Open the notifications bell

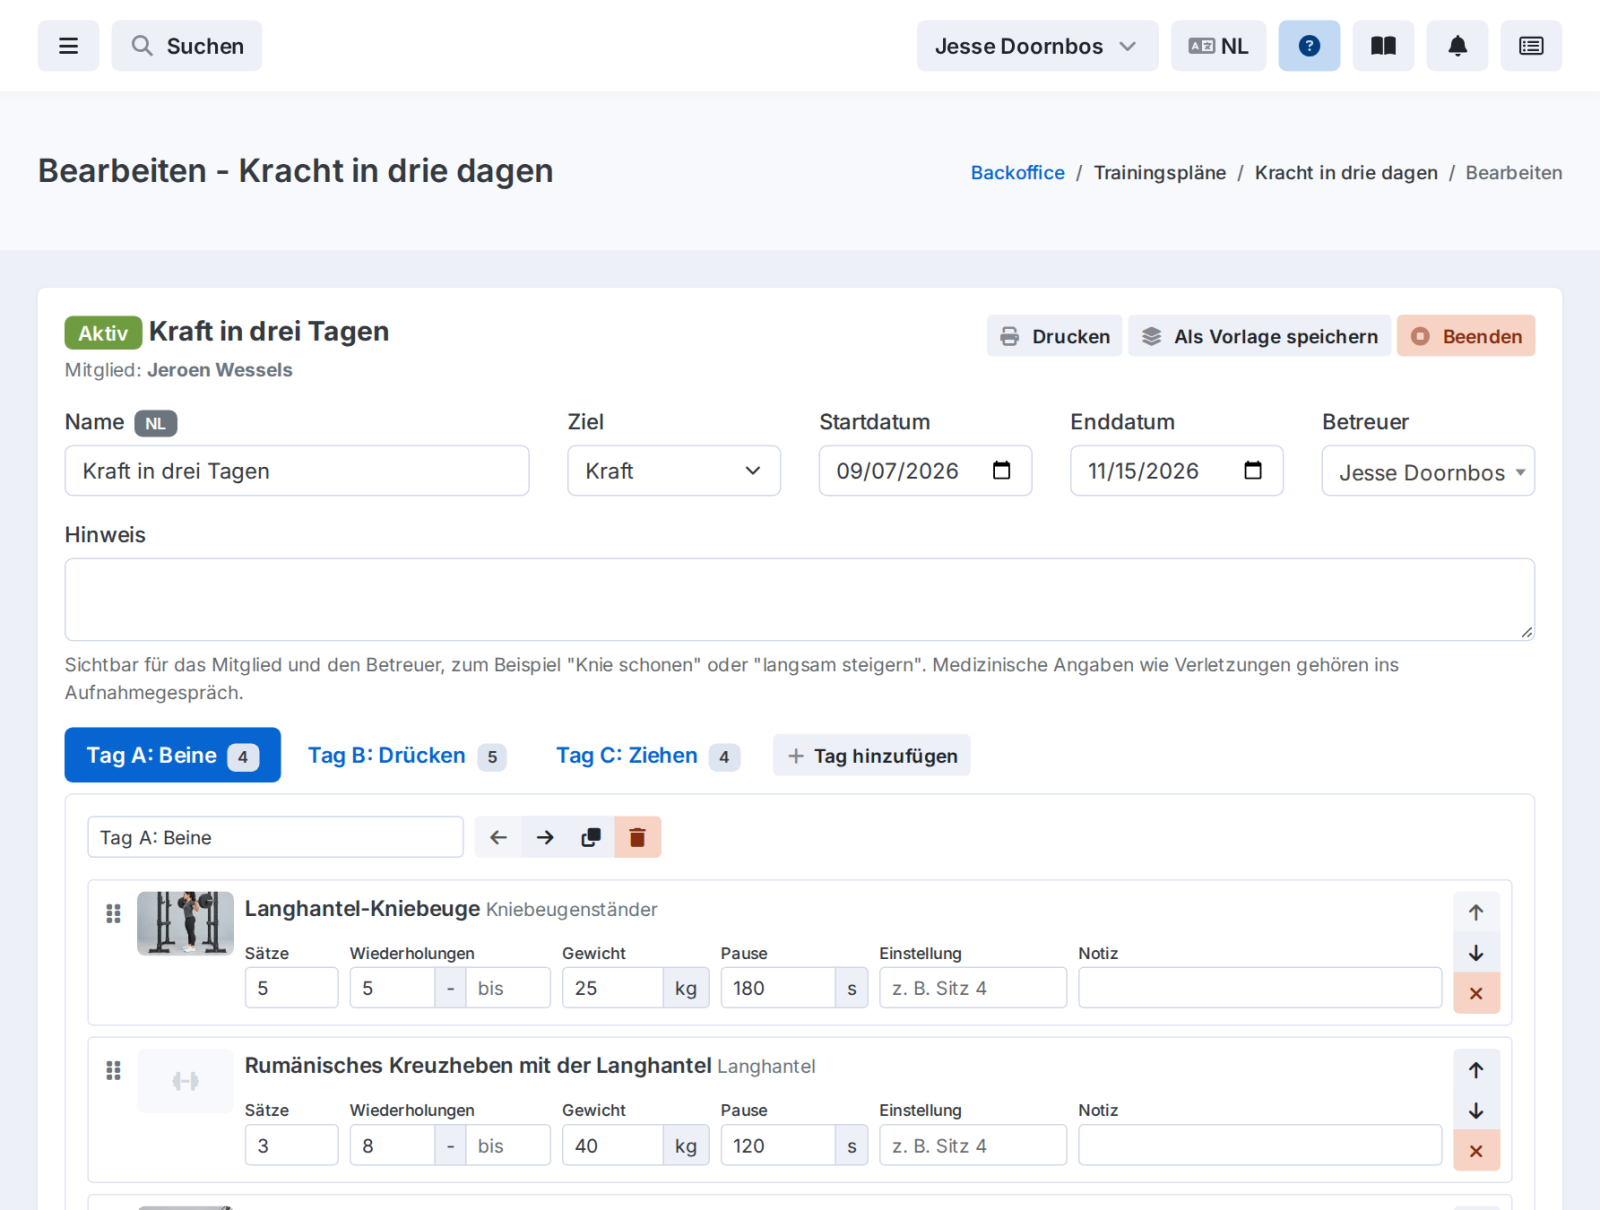coord(1457,46)
